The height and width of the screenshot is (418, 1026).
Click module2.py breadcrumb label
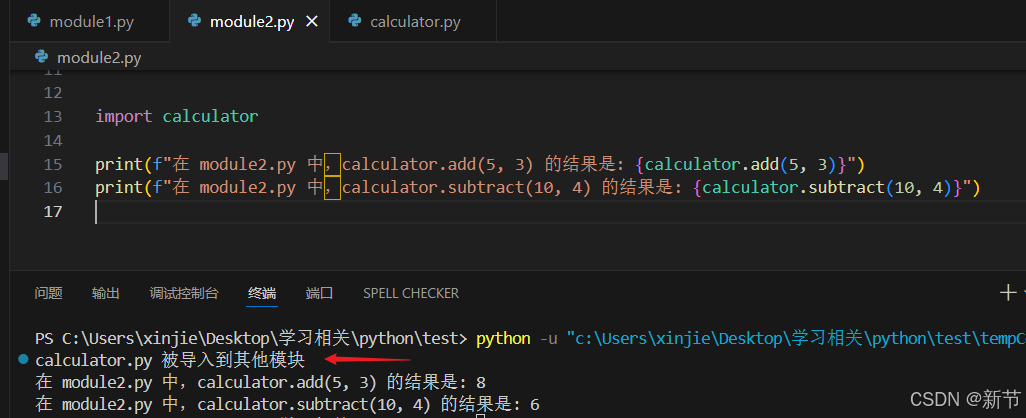coord(99,58)
